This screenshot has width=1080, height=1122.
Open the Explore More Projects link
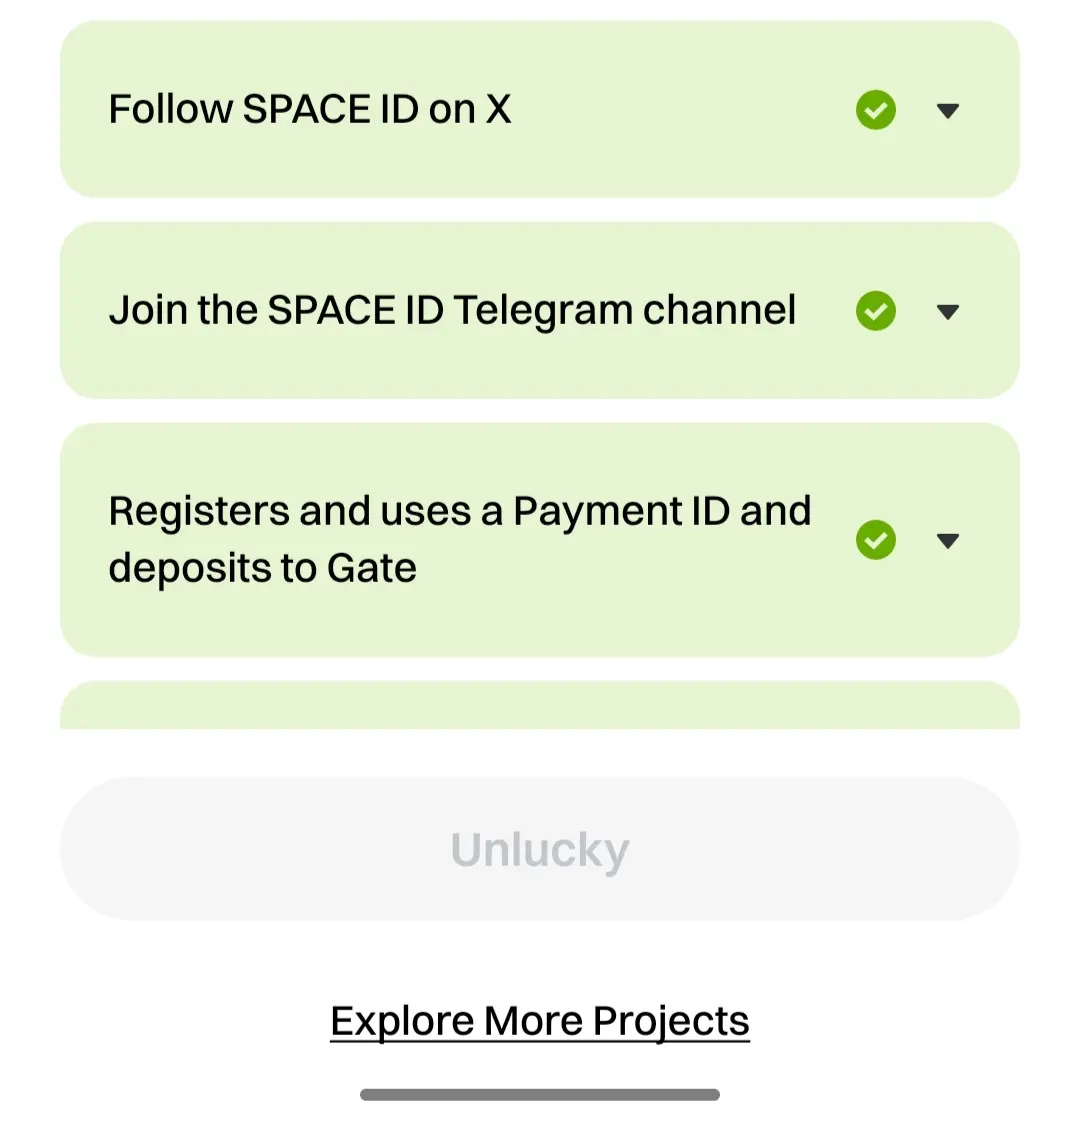coord(540,1021)
